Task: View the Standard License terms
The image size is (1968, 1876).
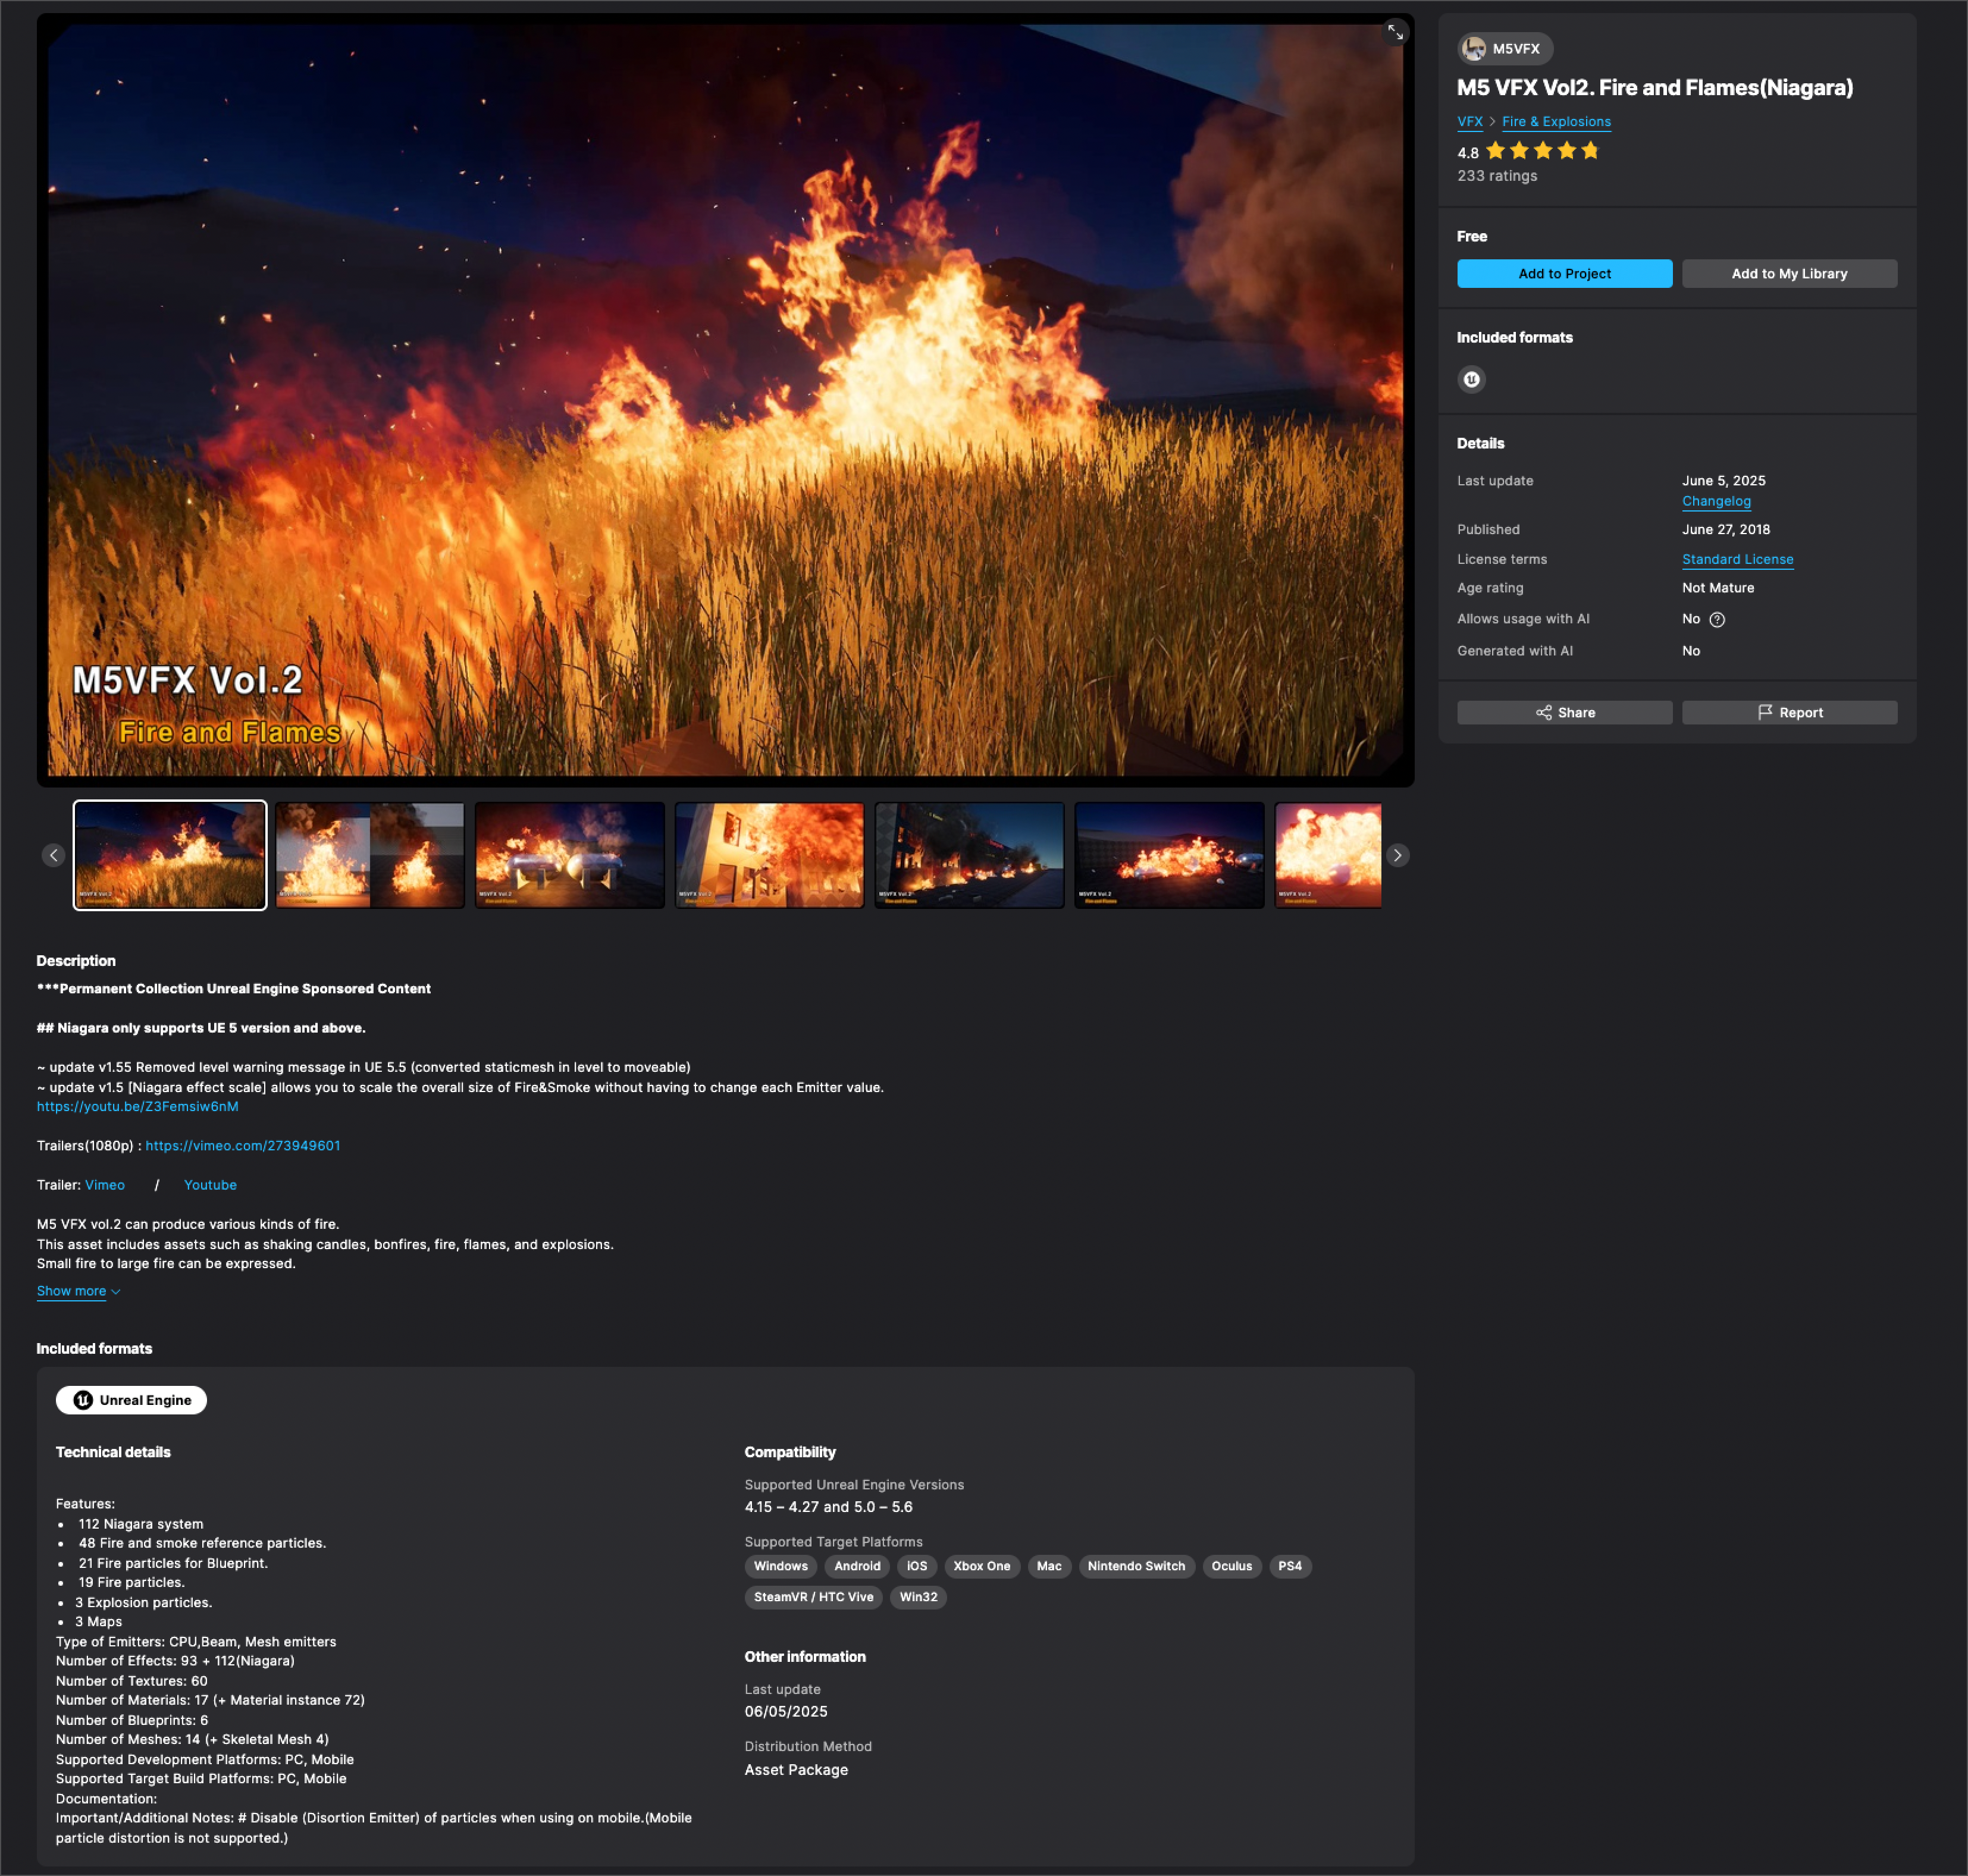Action: coord(1737,559)
